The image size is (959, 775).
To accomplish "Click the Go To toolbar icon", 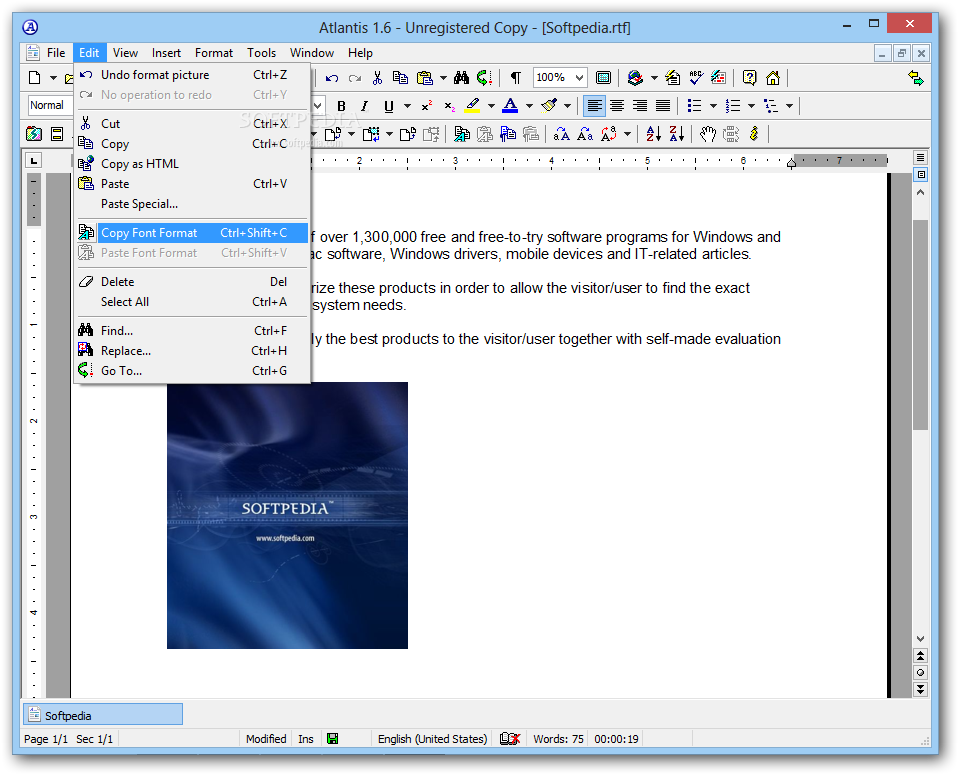I will [484, 78].
